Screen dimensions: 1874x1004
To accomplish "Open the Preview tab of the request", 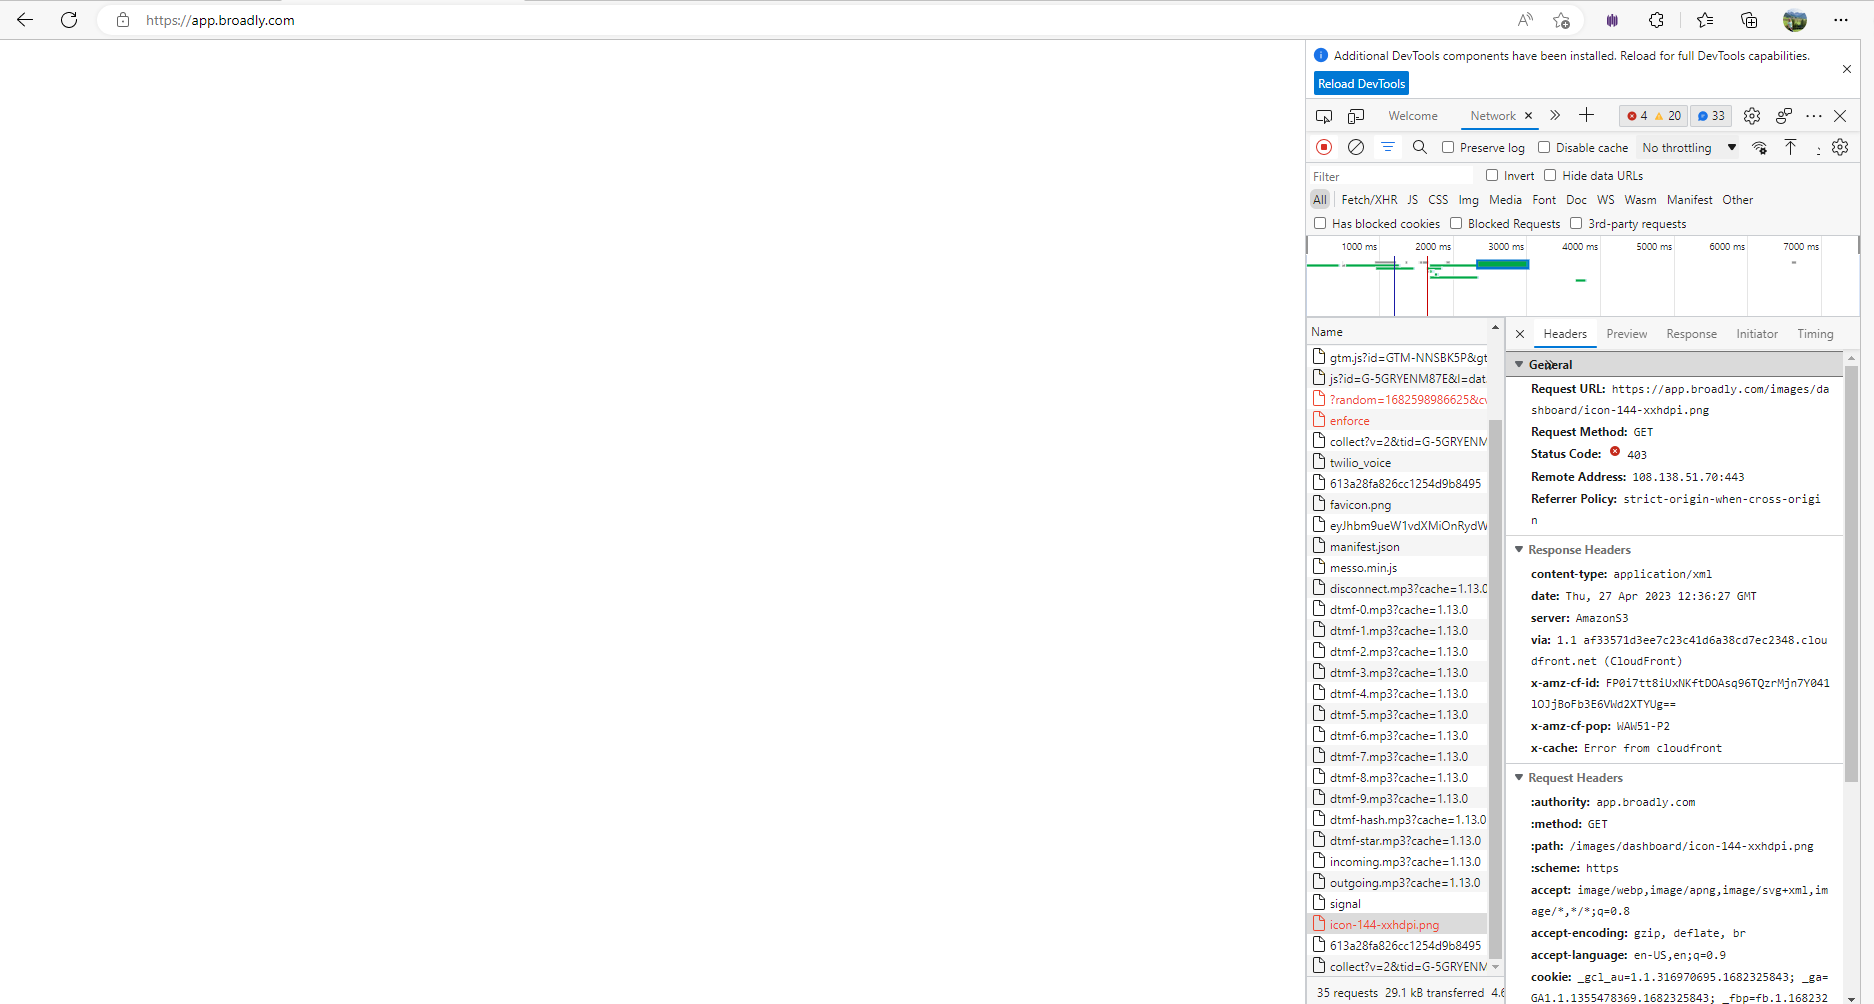I will [1627, 334].
